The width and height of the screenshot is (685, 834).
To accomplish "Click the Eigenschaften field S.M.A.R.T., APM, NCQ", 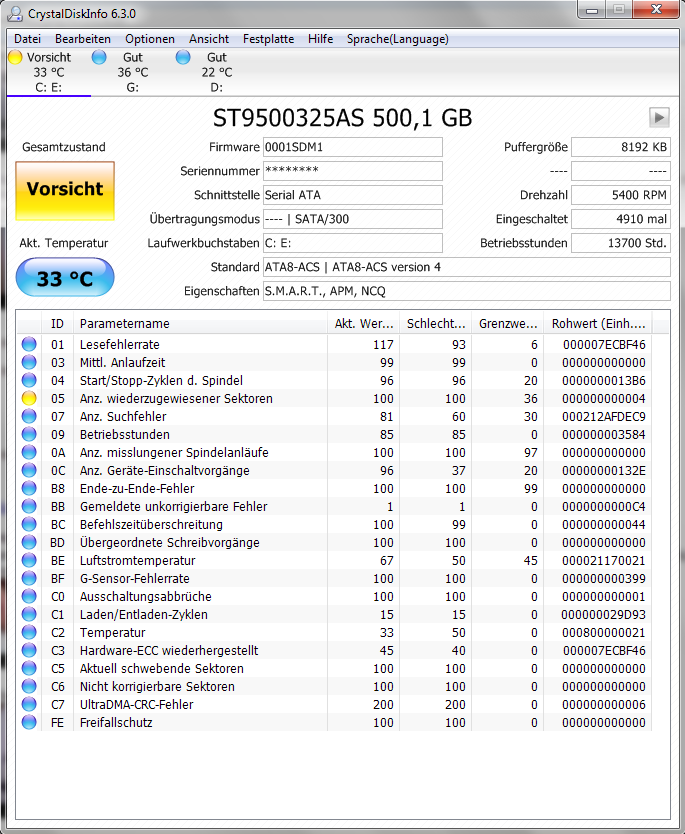I will point(466,291).
